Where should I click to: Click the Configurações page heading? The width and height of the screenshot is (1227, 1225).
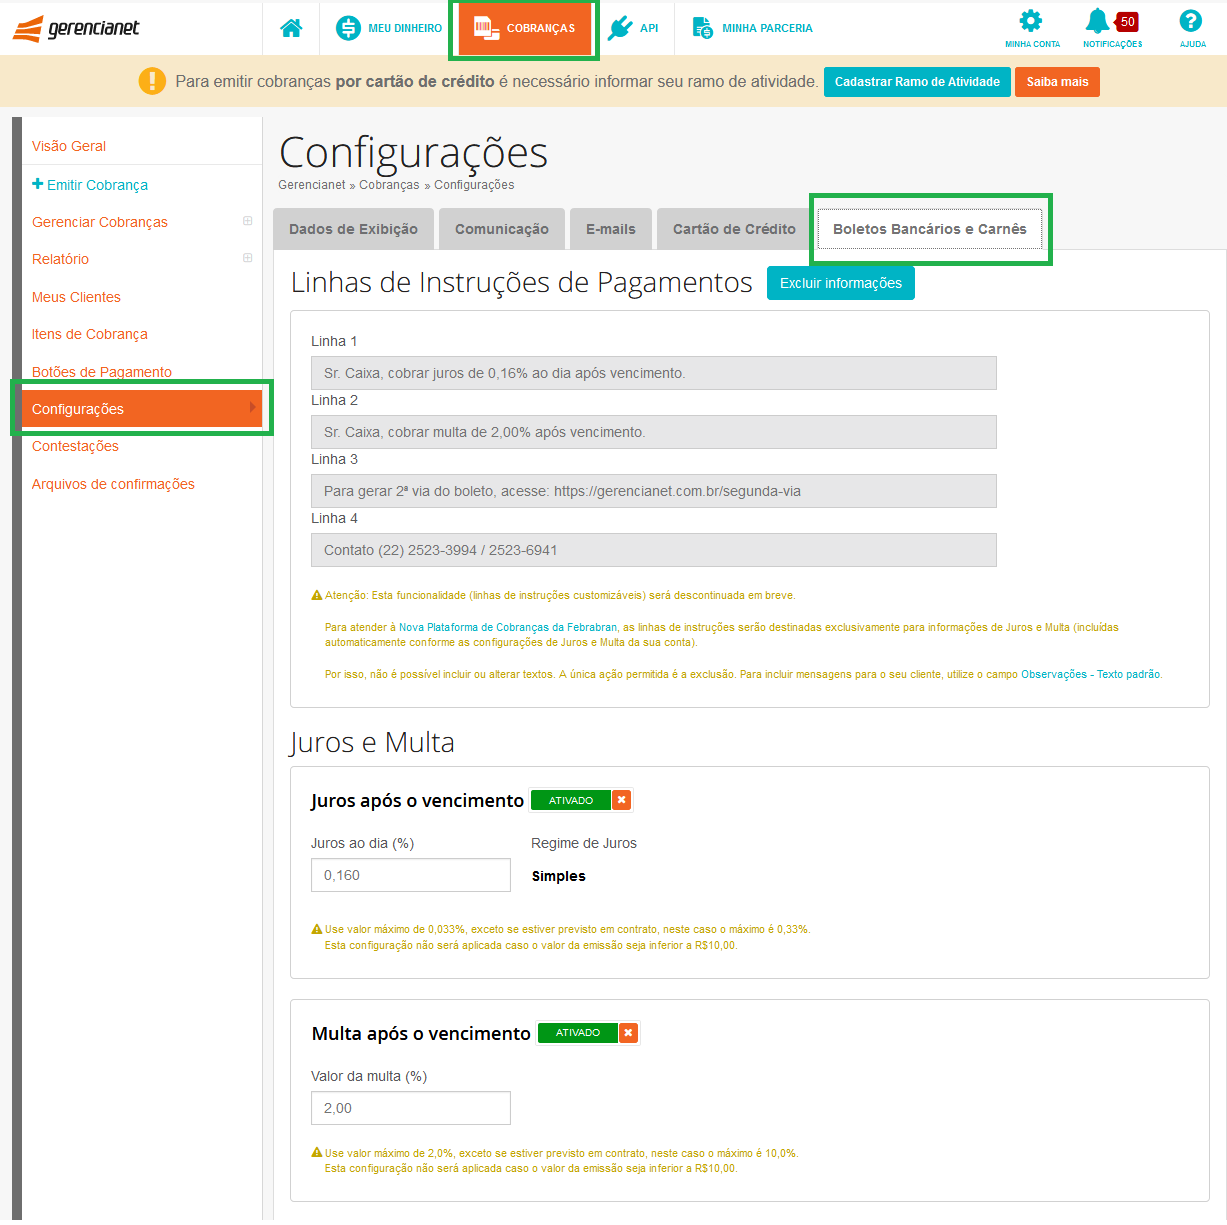pyautogui.click(x=413, y=153)
